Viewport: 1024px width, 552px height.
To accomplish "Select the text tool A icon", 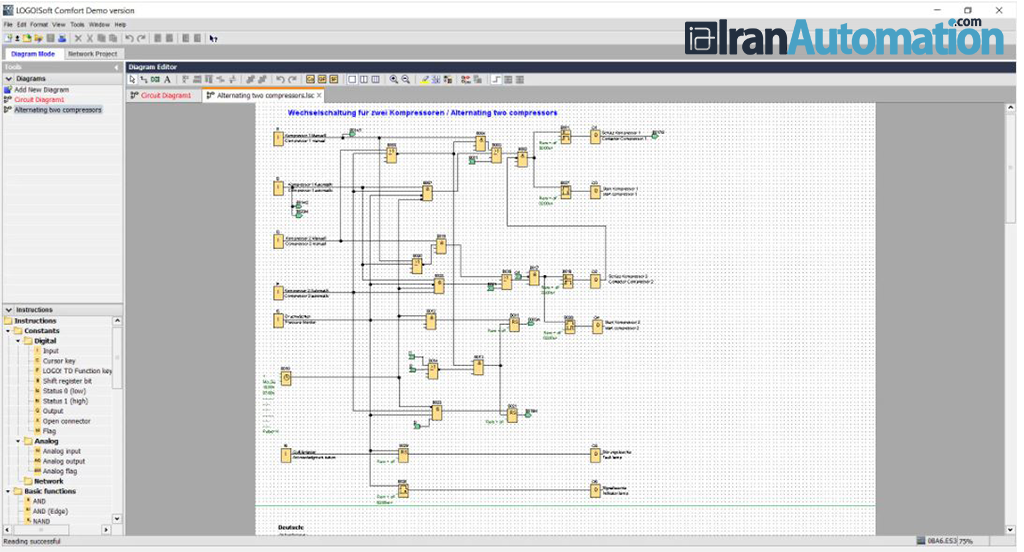I will 167,80.
